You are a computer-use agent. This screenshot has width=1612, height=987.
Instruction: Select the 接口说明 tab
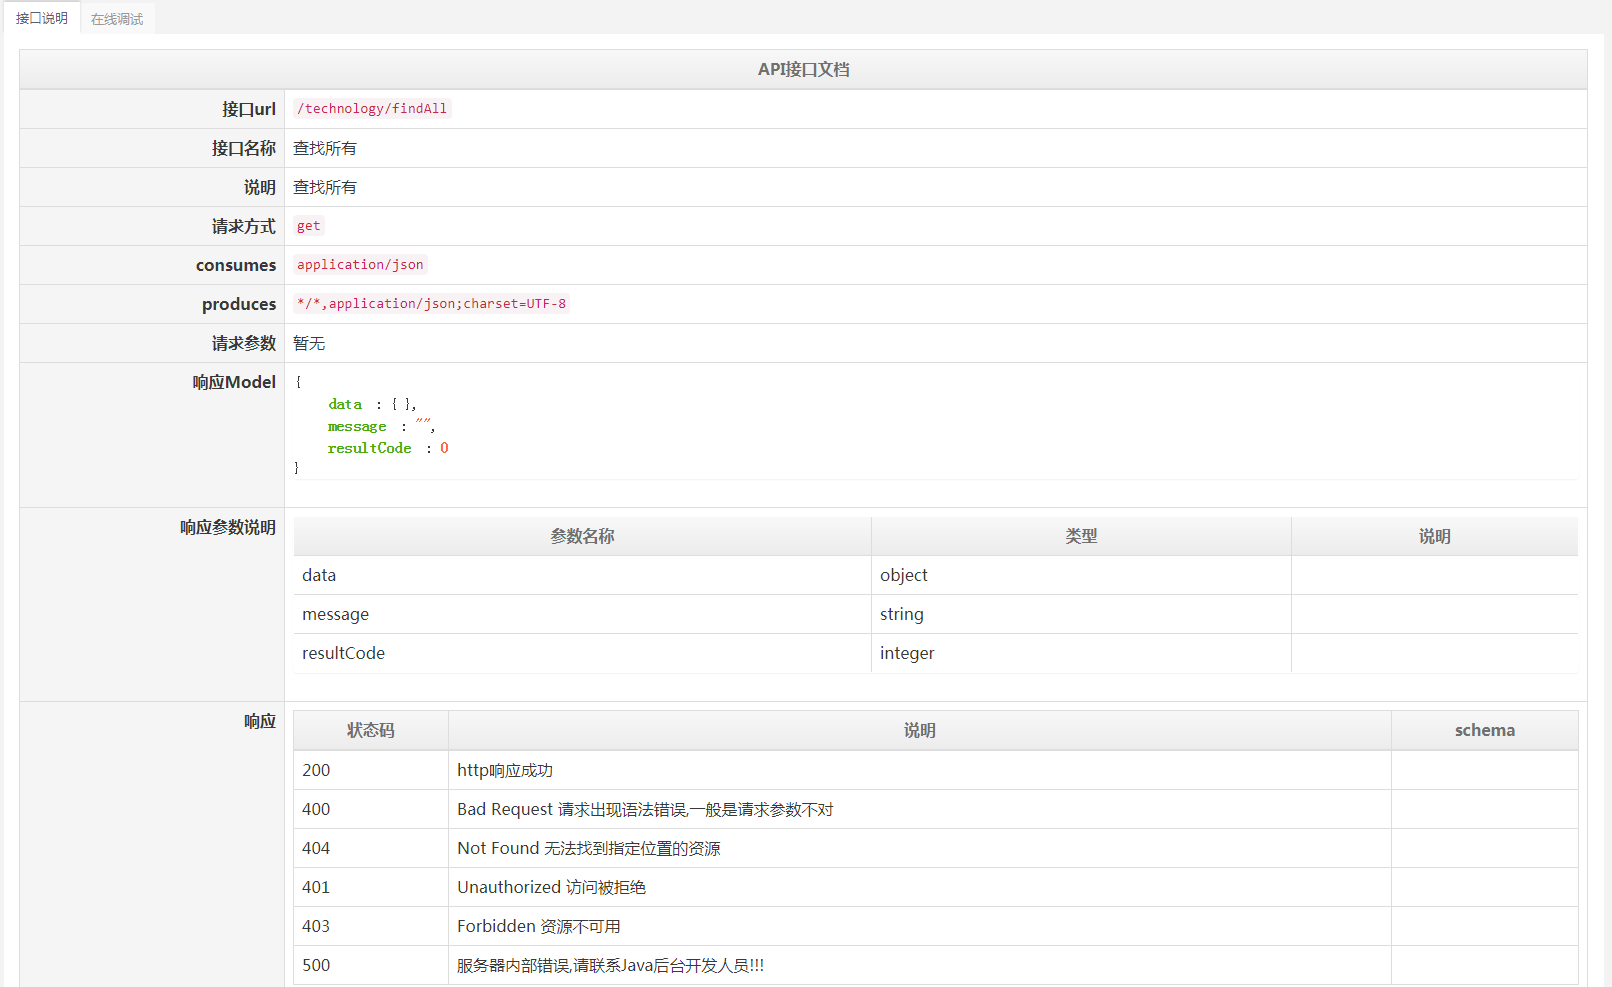pyautogui.click(x=40, y=17)
